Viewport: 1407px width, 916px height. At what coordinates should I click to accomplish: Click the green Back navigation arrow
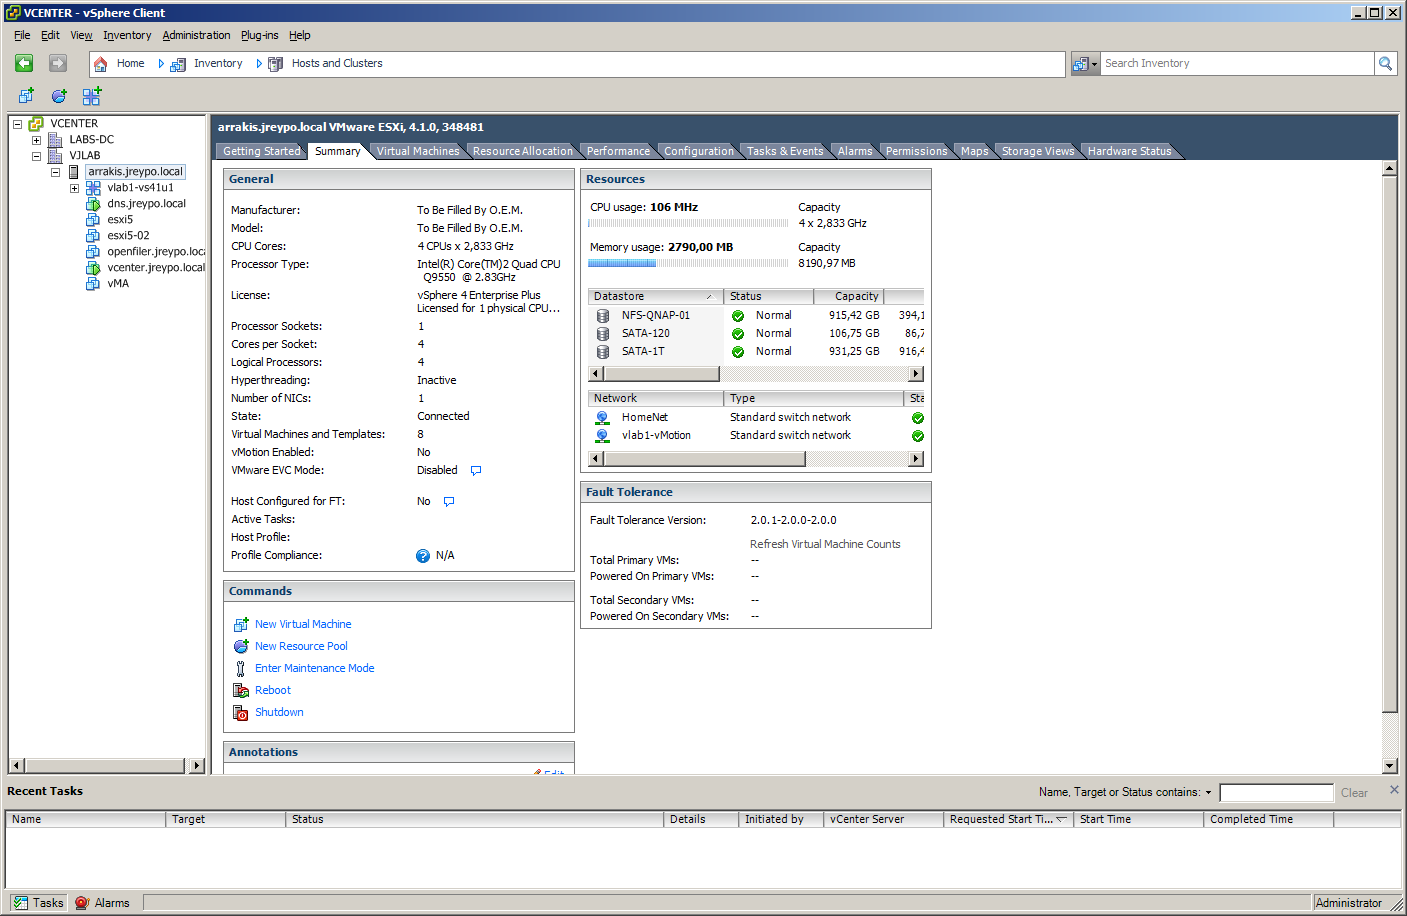coord(24,63)
